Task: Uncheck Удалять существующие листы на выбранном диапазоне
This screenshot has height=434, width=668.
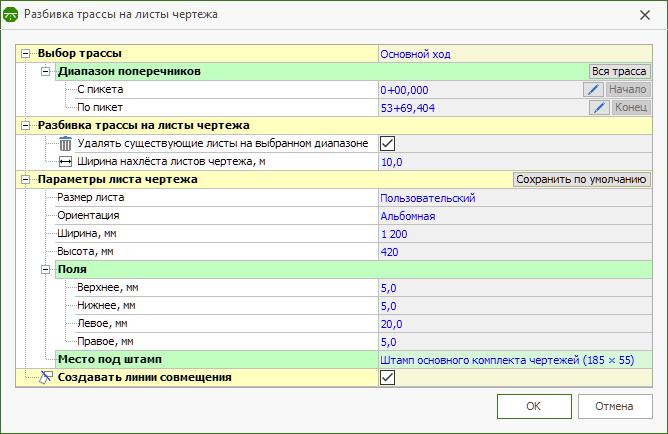Action: pyautogui.click(x=387, y=144)
